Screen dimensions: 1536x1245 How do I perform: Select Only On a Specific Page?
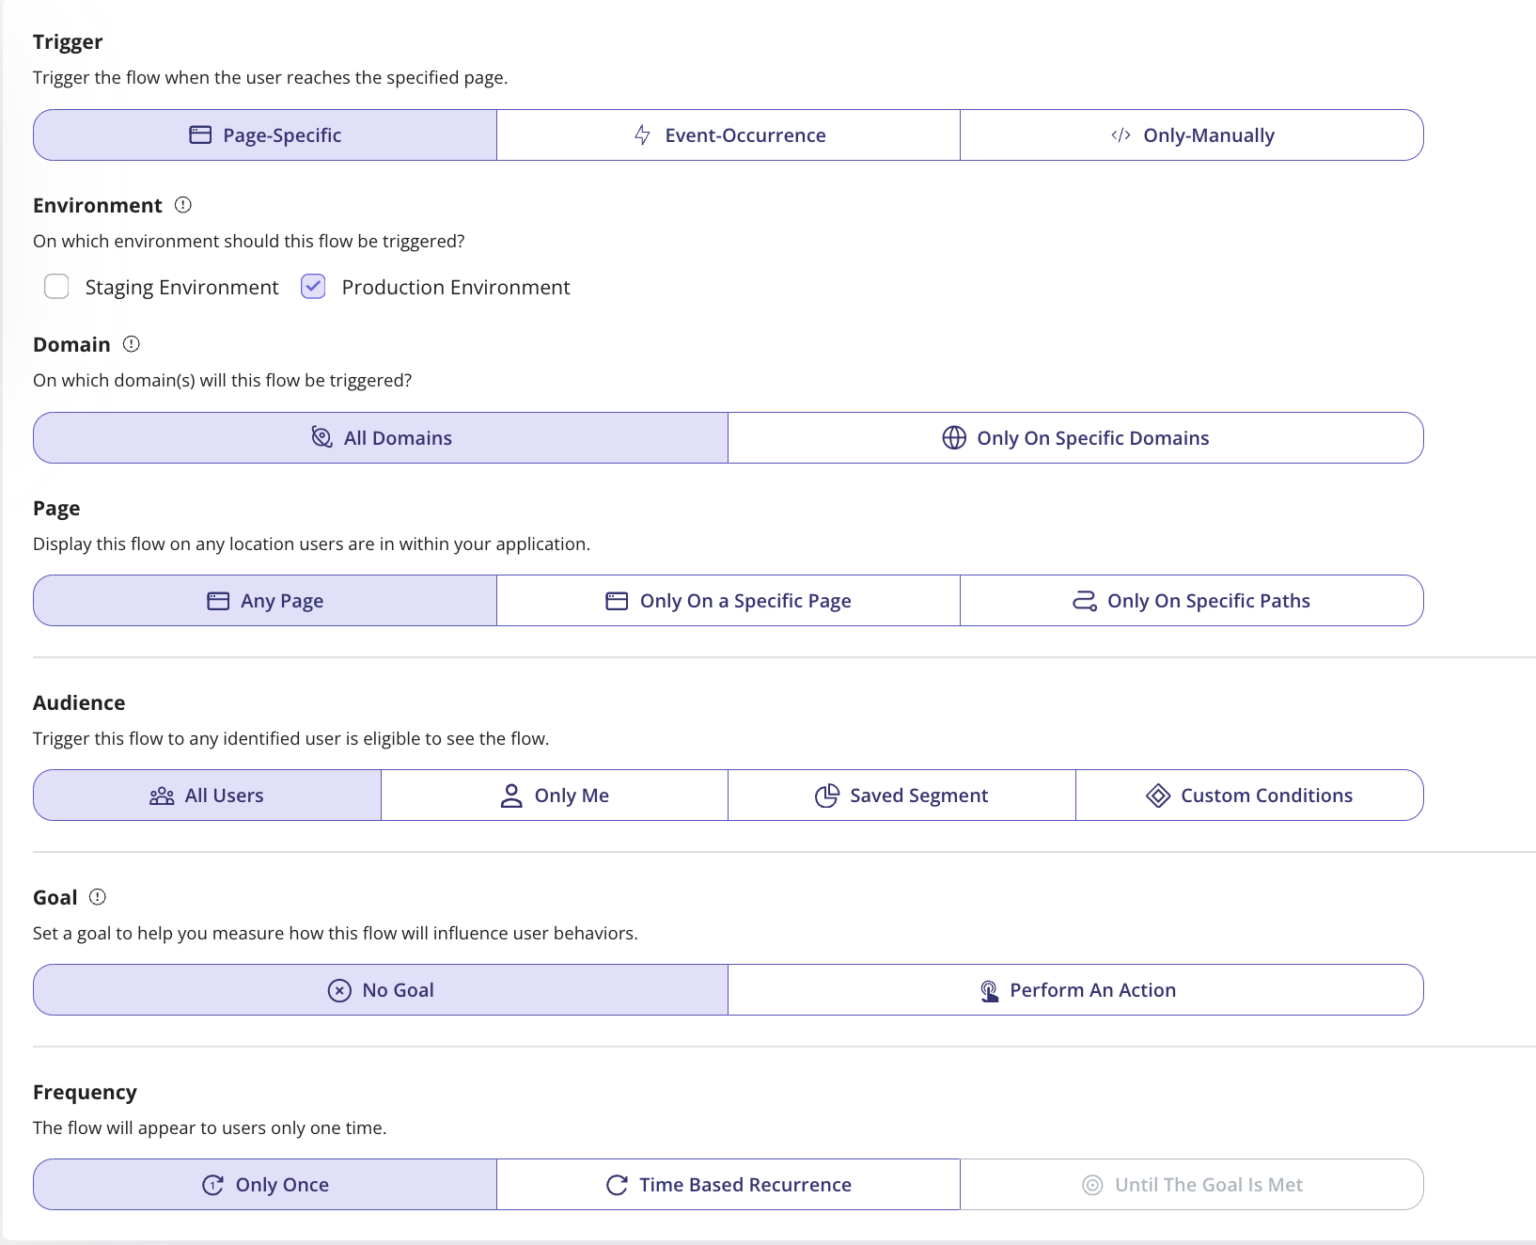tap(728, 600)
